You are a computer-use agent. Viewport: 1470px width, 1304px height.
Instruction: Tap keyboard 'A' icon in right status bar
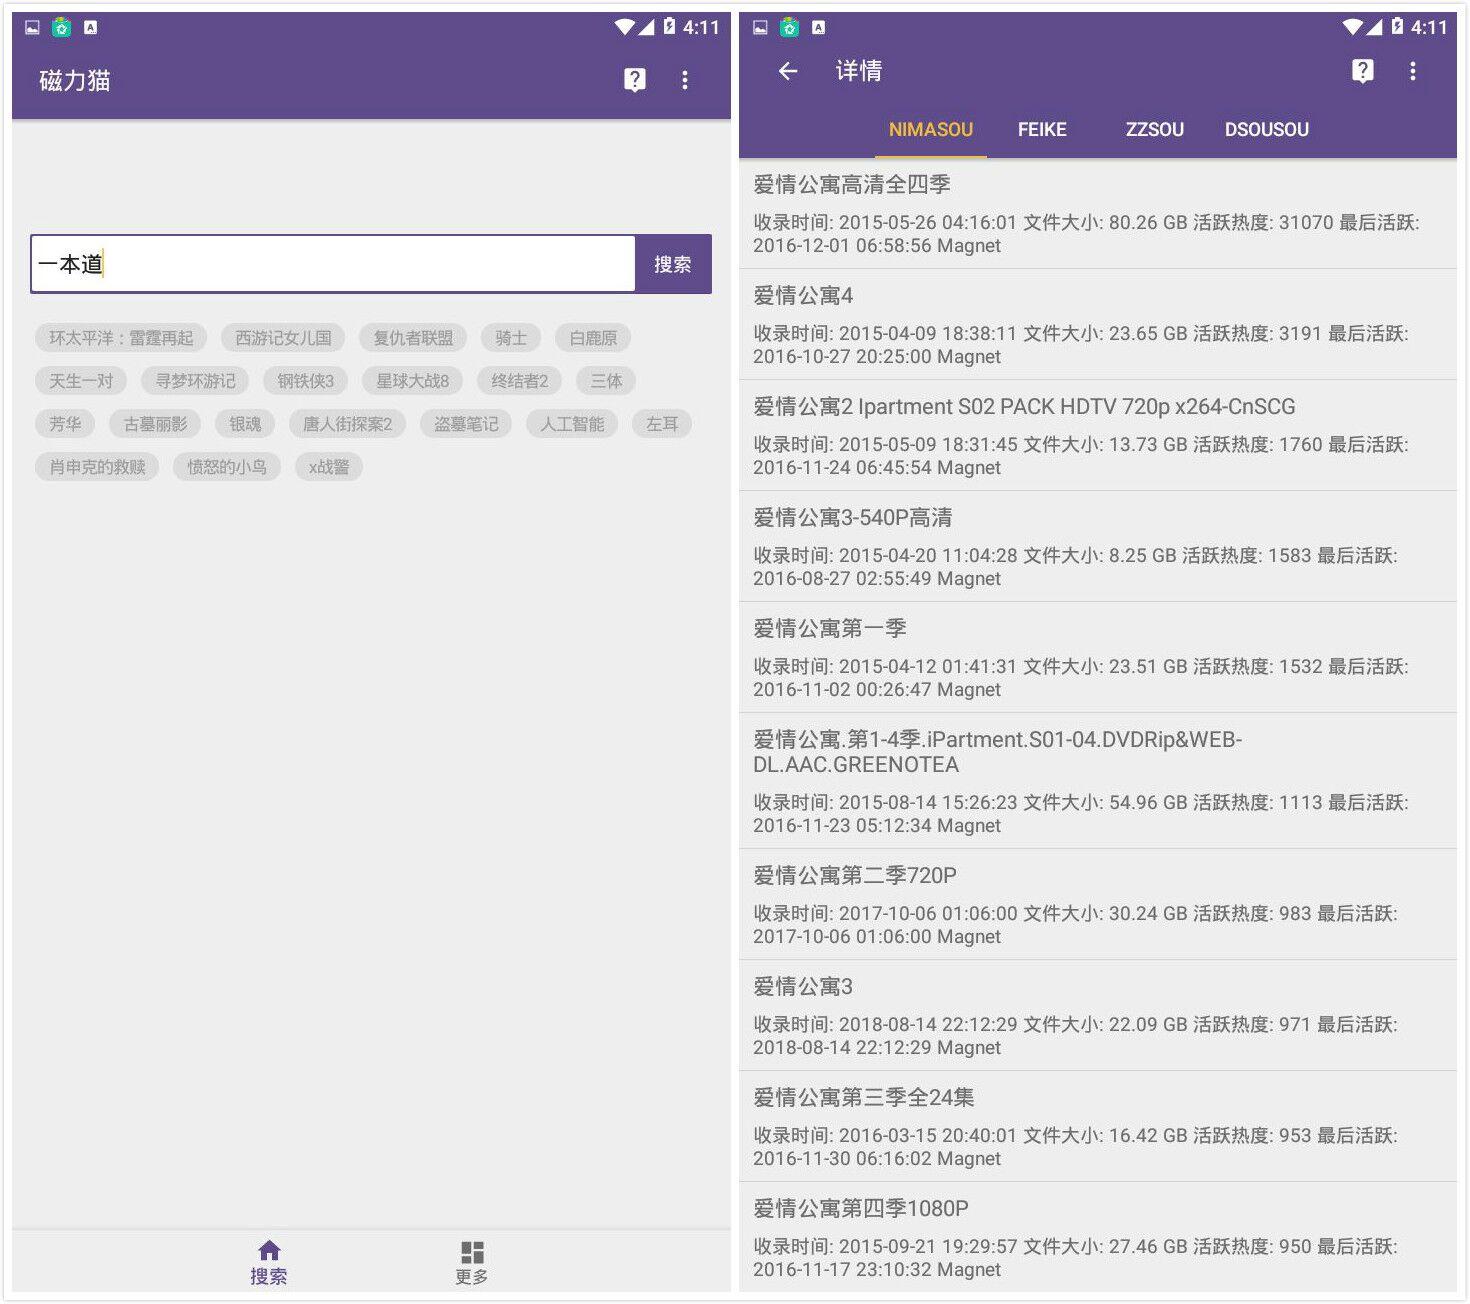pos(818,28)
